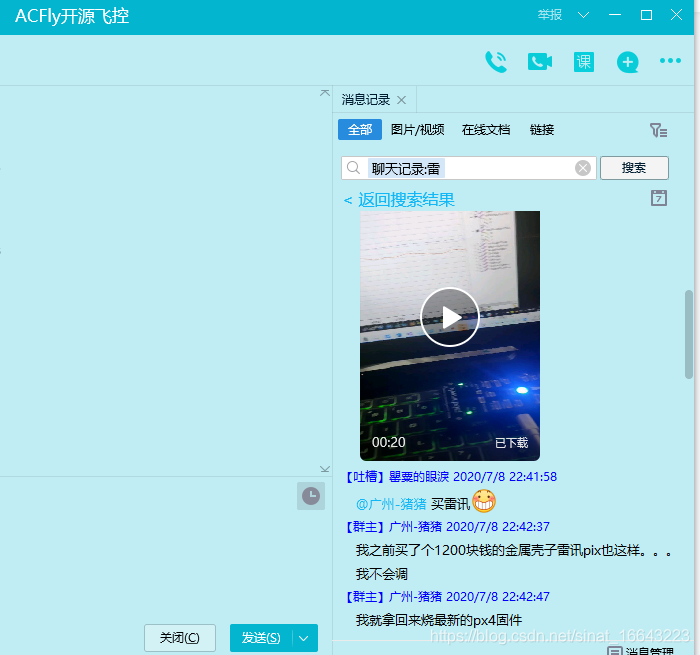
Task: Open the group class (课) icon
Action: [x=583, y=62]
